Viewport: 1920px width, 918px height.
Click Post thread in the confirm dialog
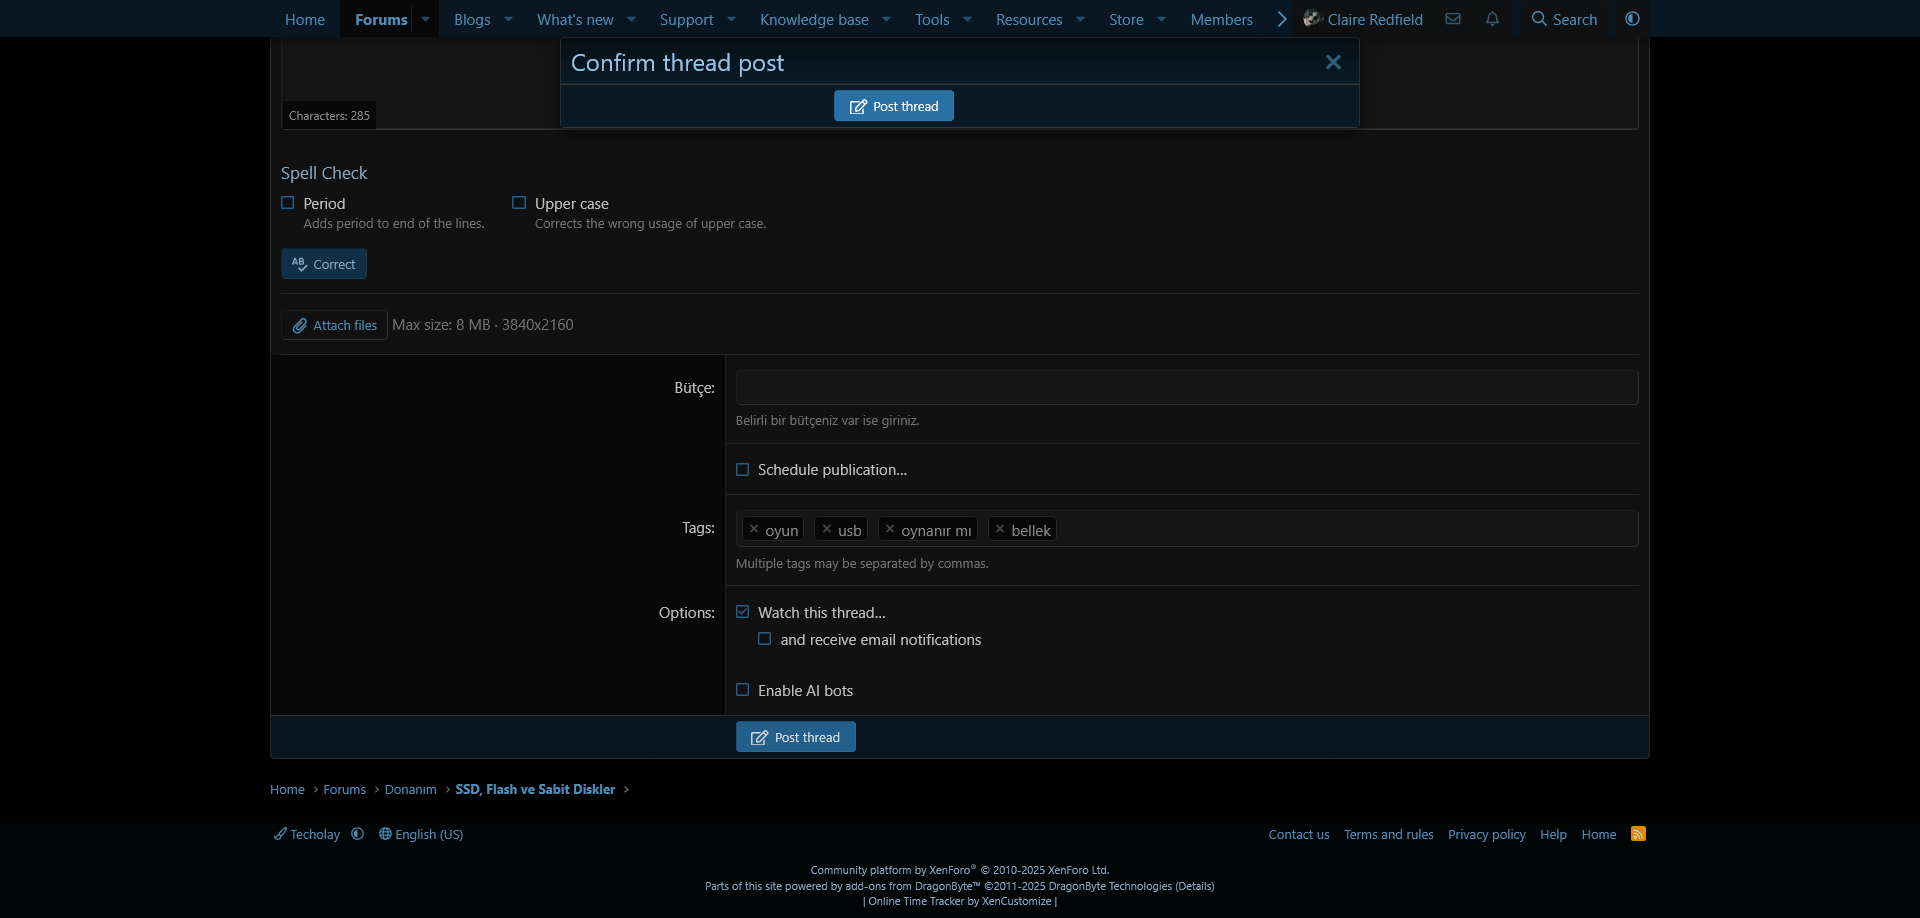894,106
